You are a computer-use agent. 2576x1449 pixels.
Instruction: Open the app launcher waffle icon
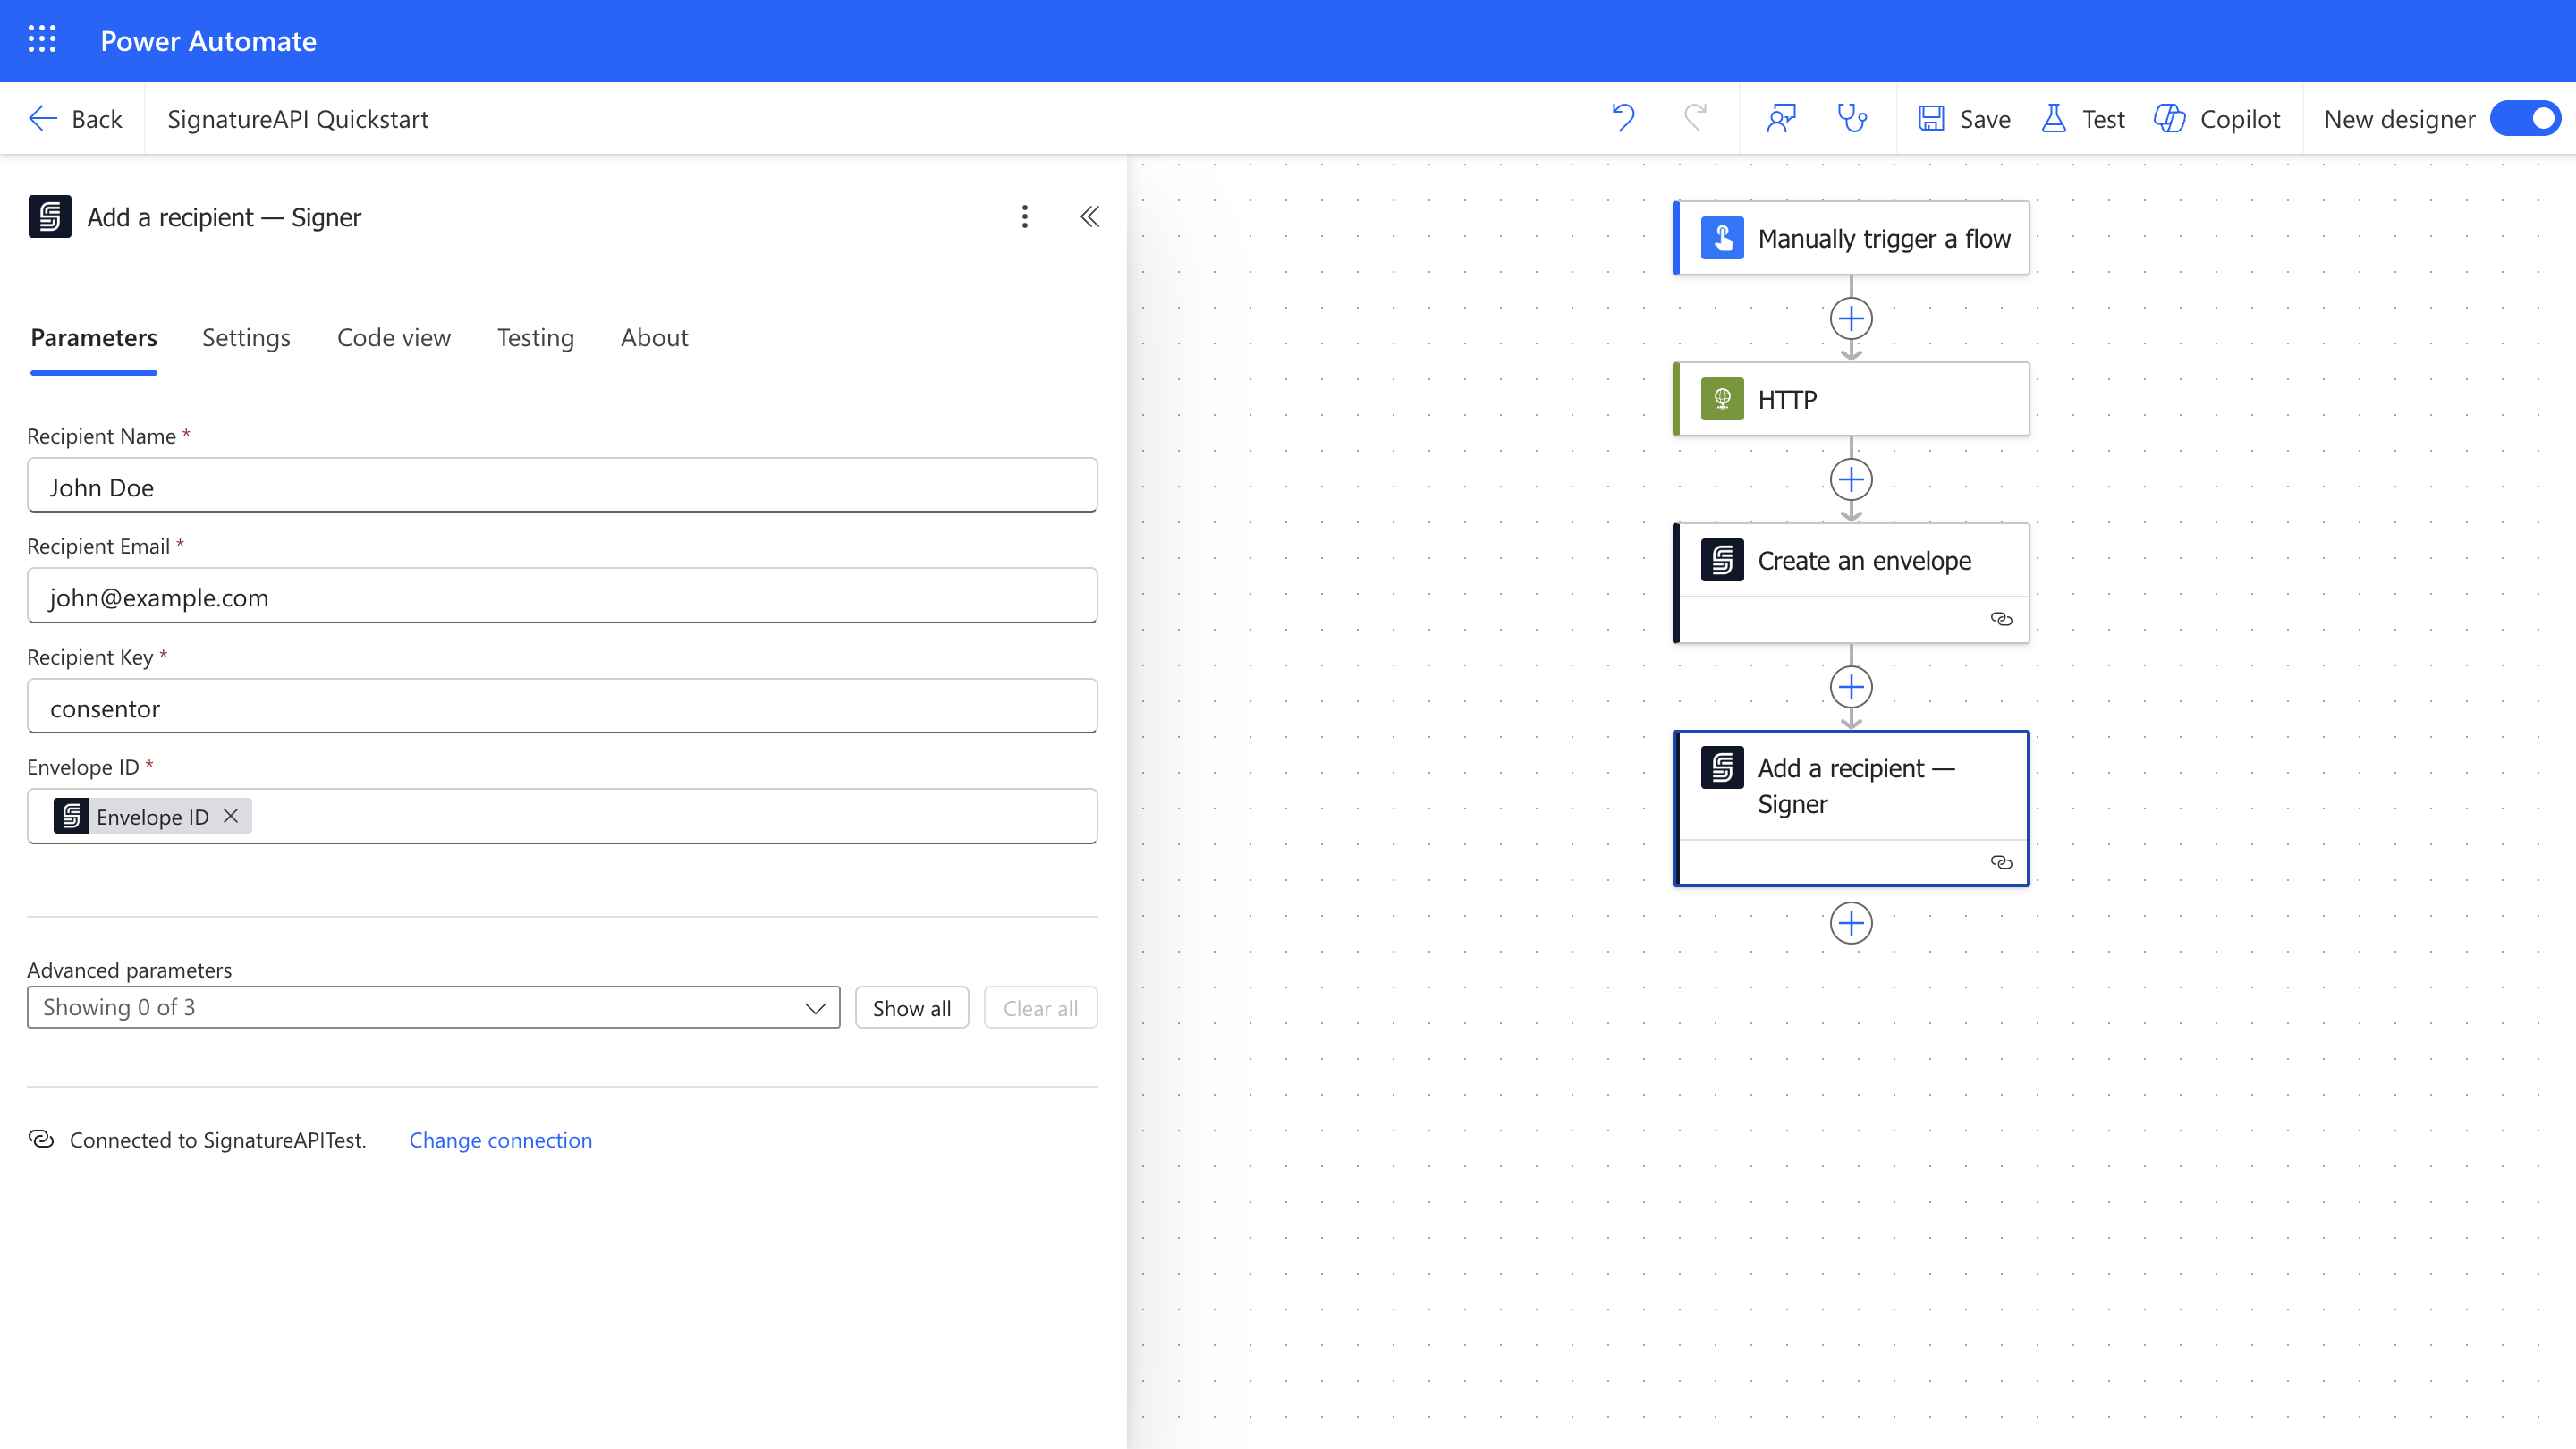click(x=42, y=40)
